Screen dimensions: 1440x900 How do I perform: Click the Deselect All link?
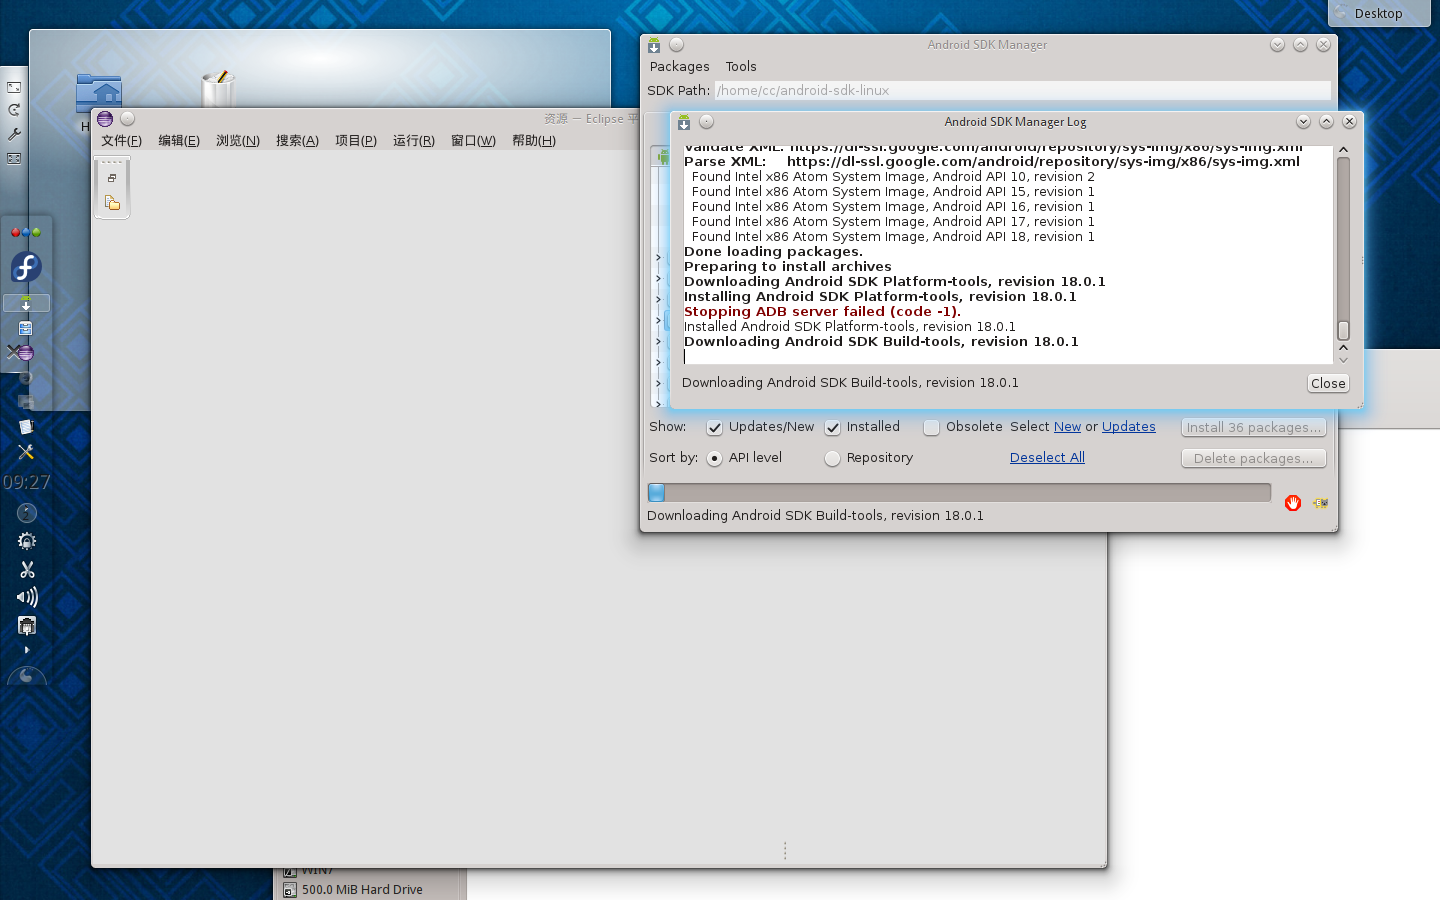point(1047,458)
